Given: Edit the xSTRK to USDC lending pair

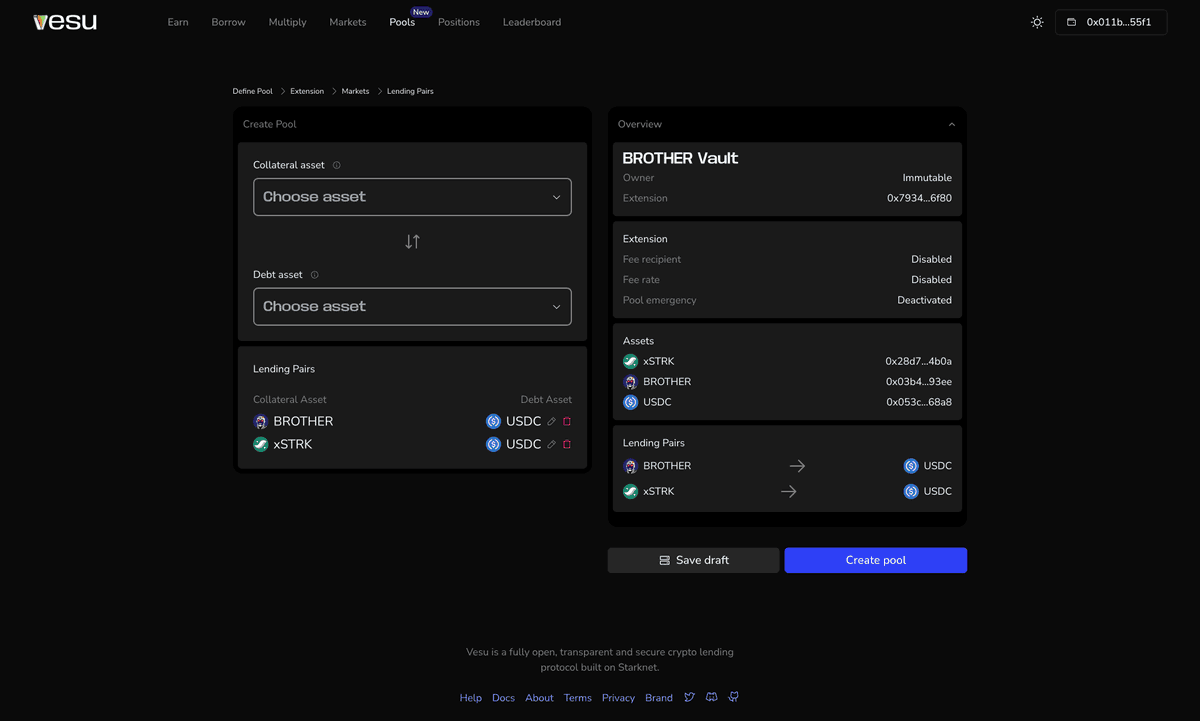Looking at the screenshot, I should 551,444.
